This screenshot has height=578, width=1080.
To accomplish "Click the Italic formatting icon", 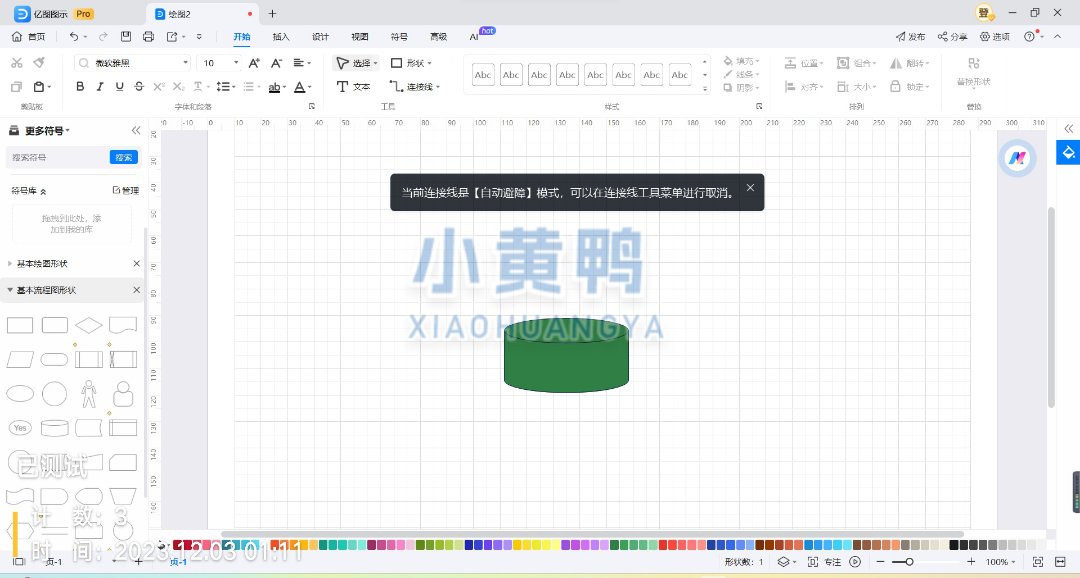I will click(100, 87).
